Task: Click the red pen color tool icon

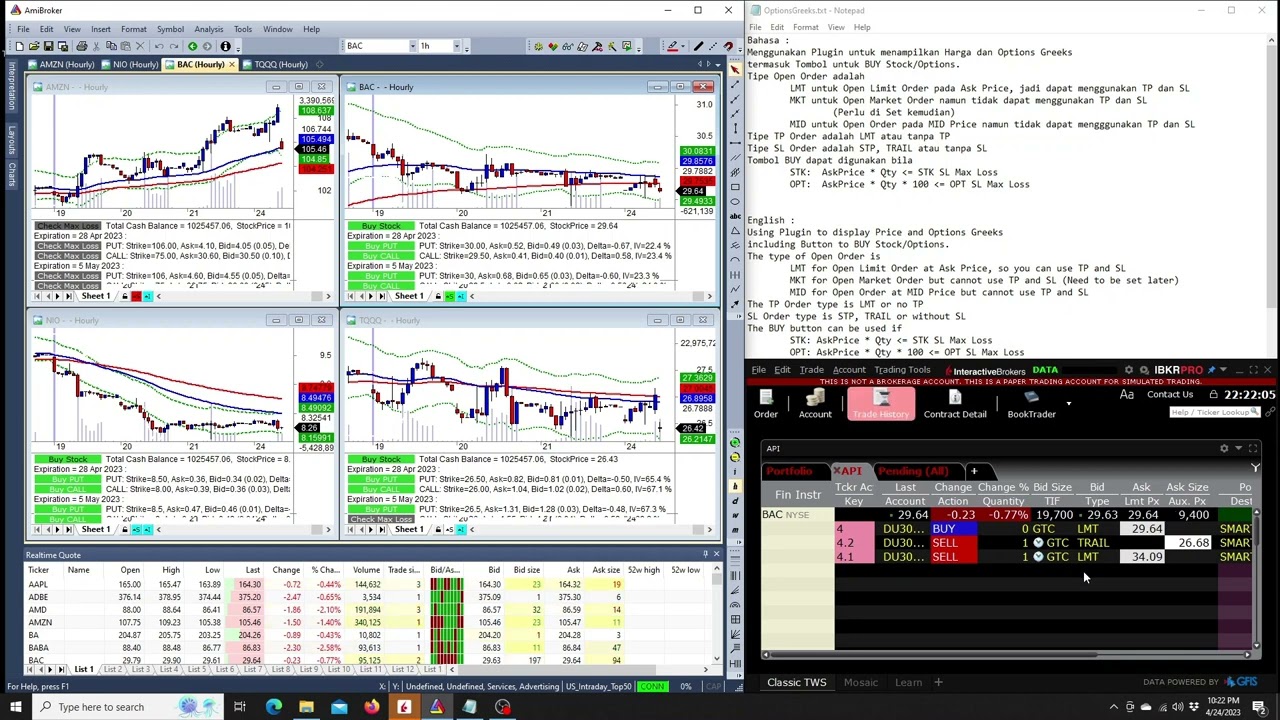Action: pos(672,46)
